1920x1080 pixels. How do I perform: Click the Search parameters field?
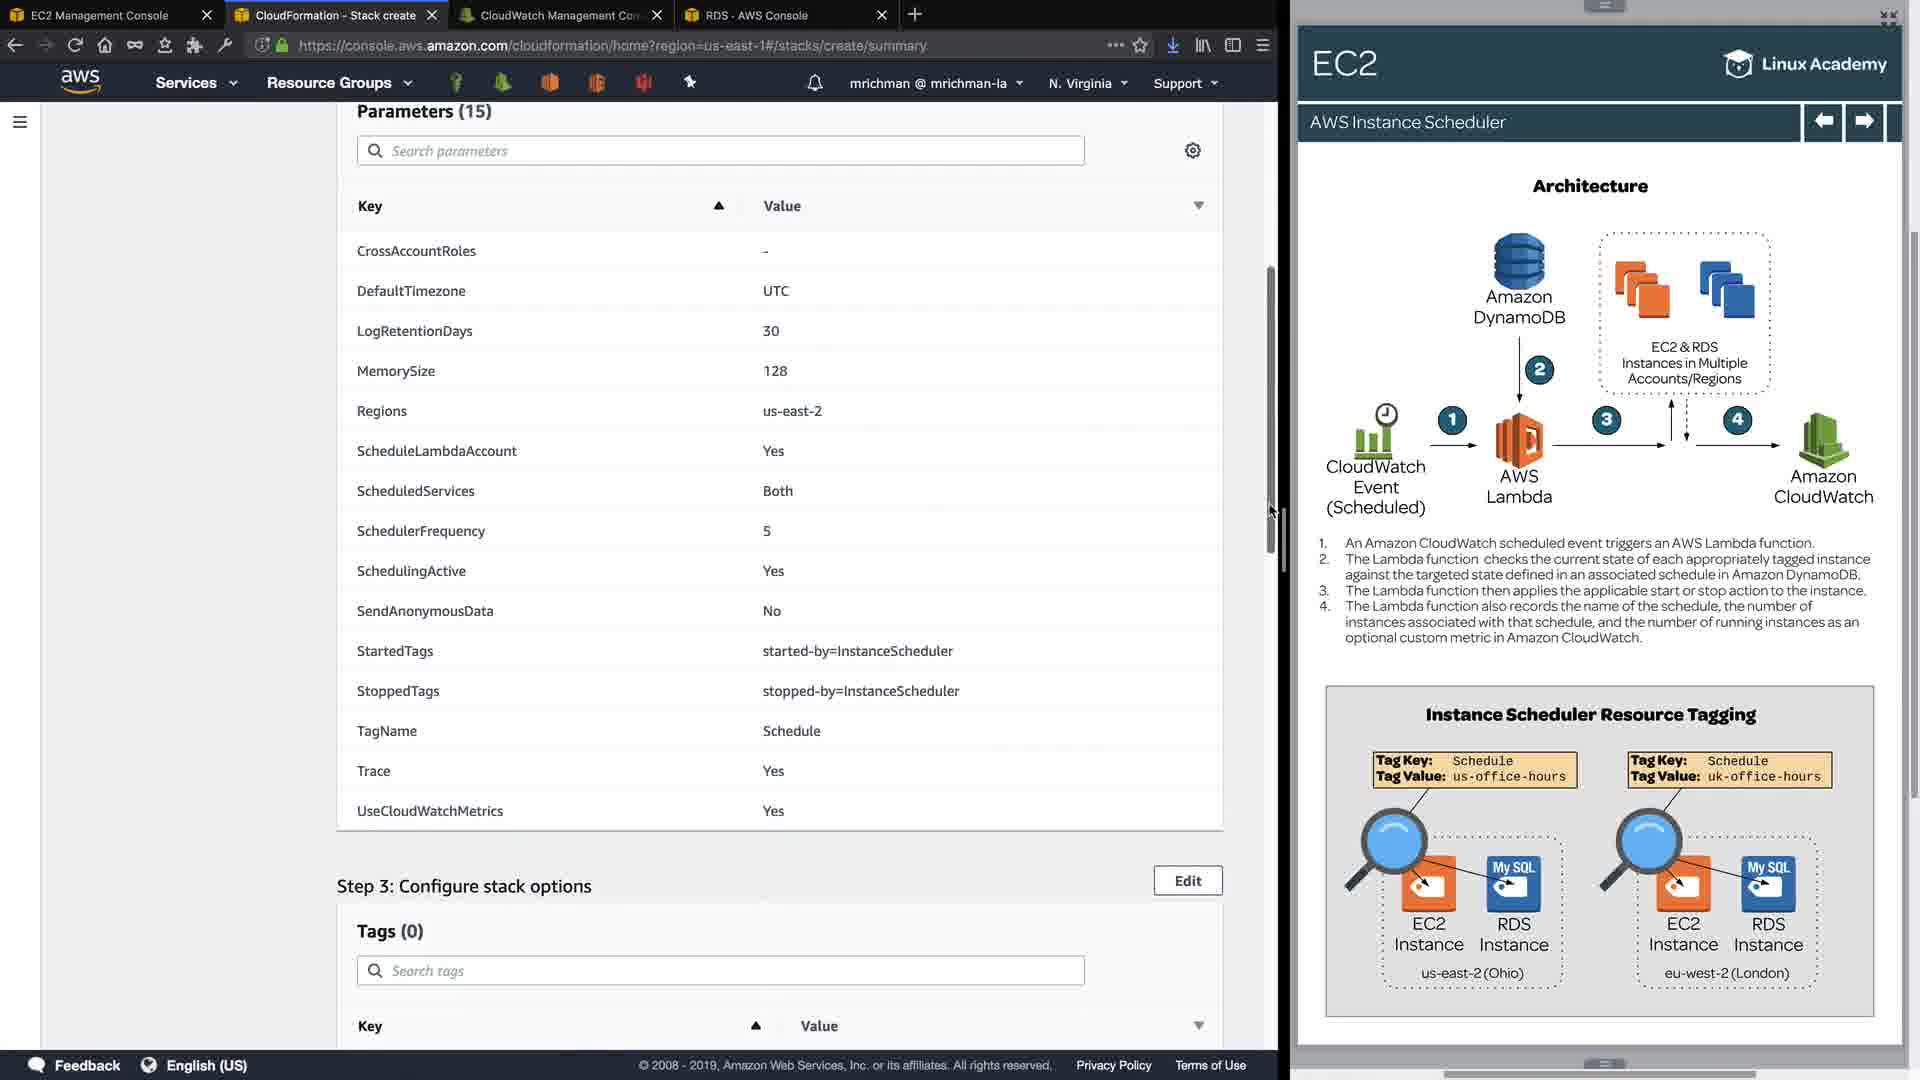click(x=720, y=151)
